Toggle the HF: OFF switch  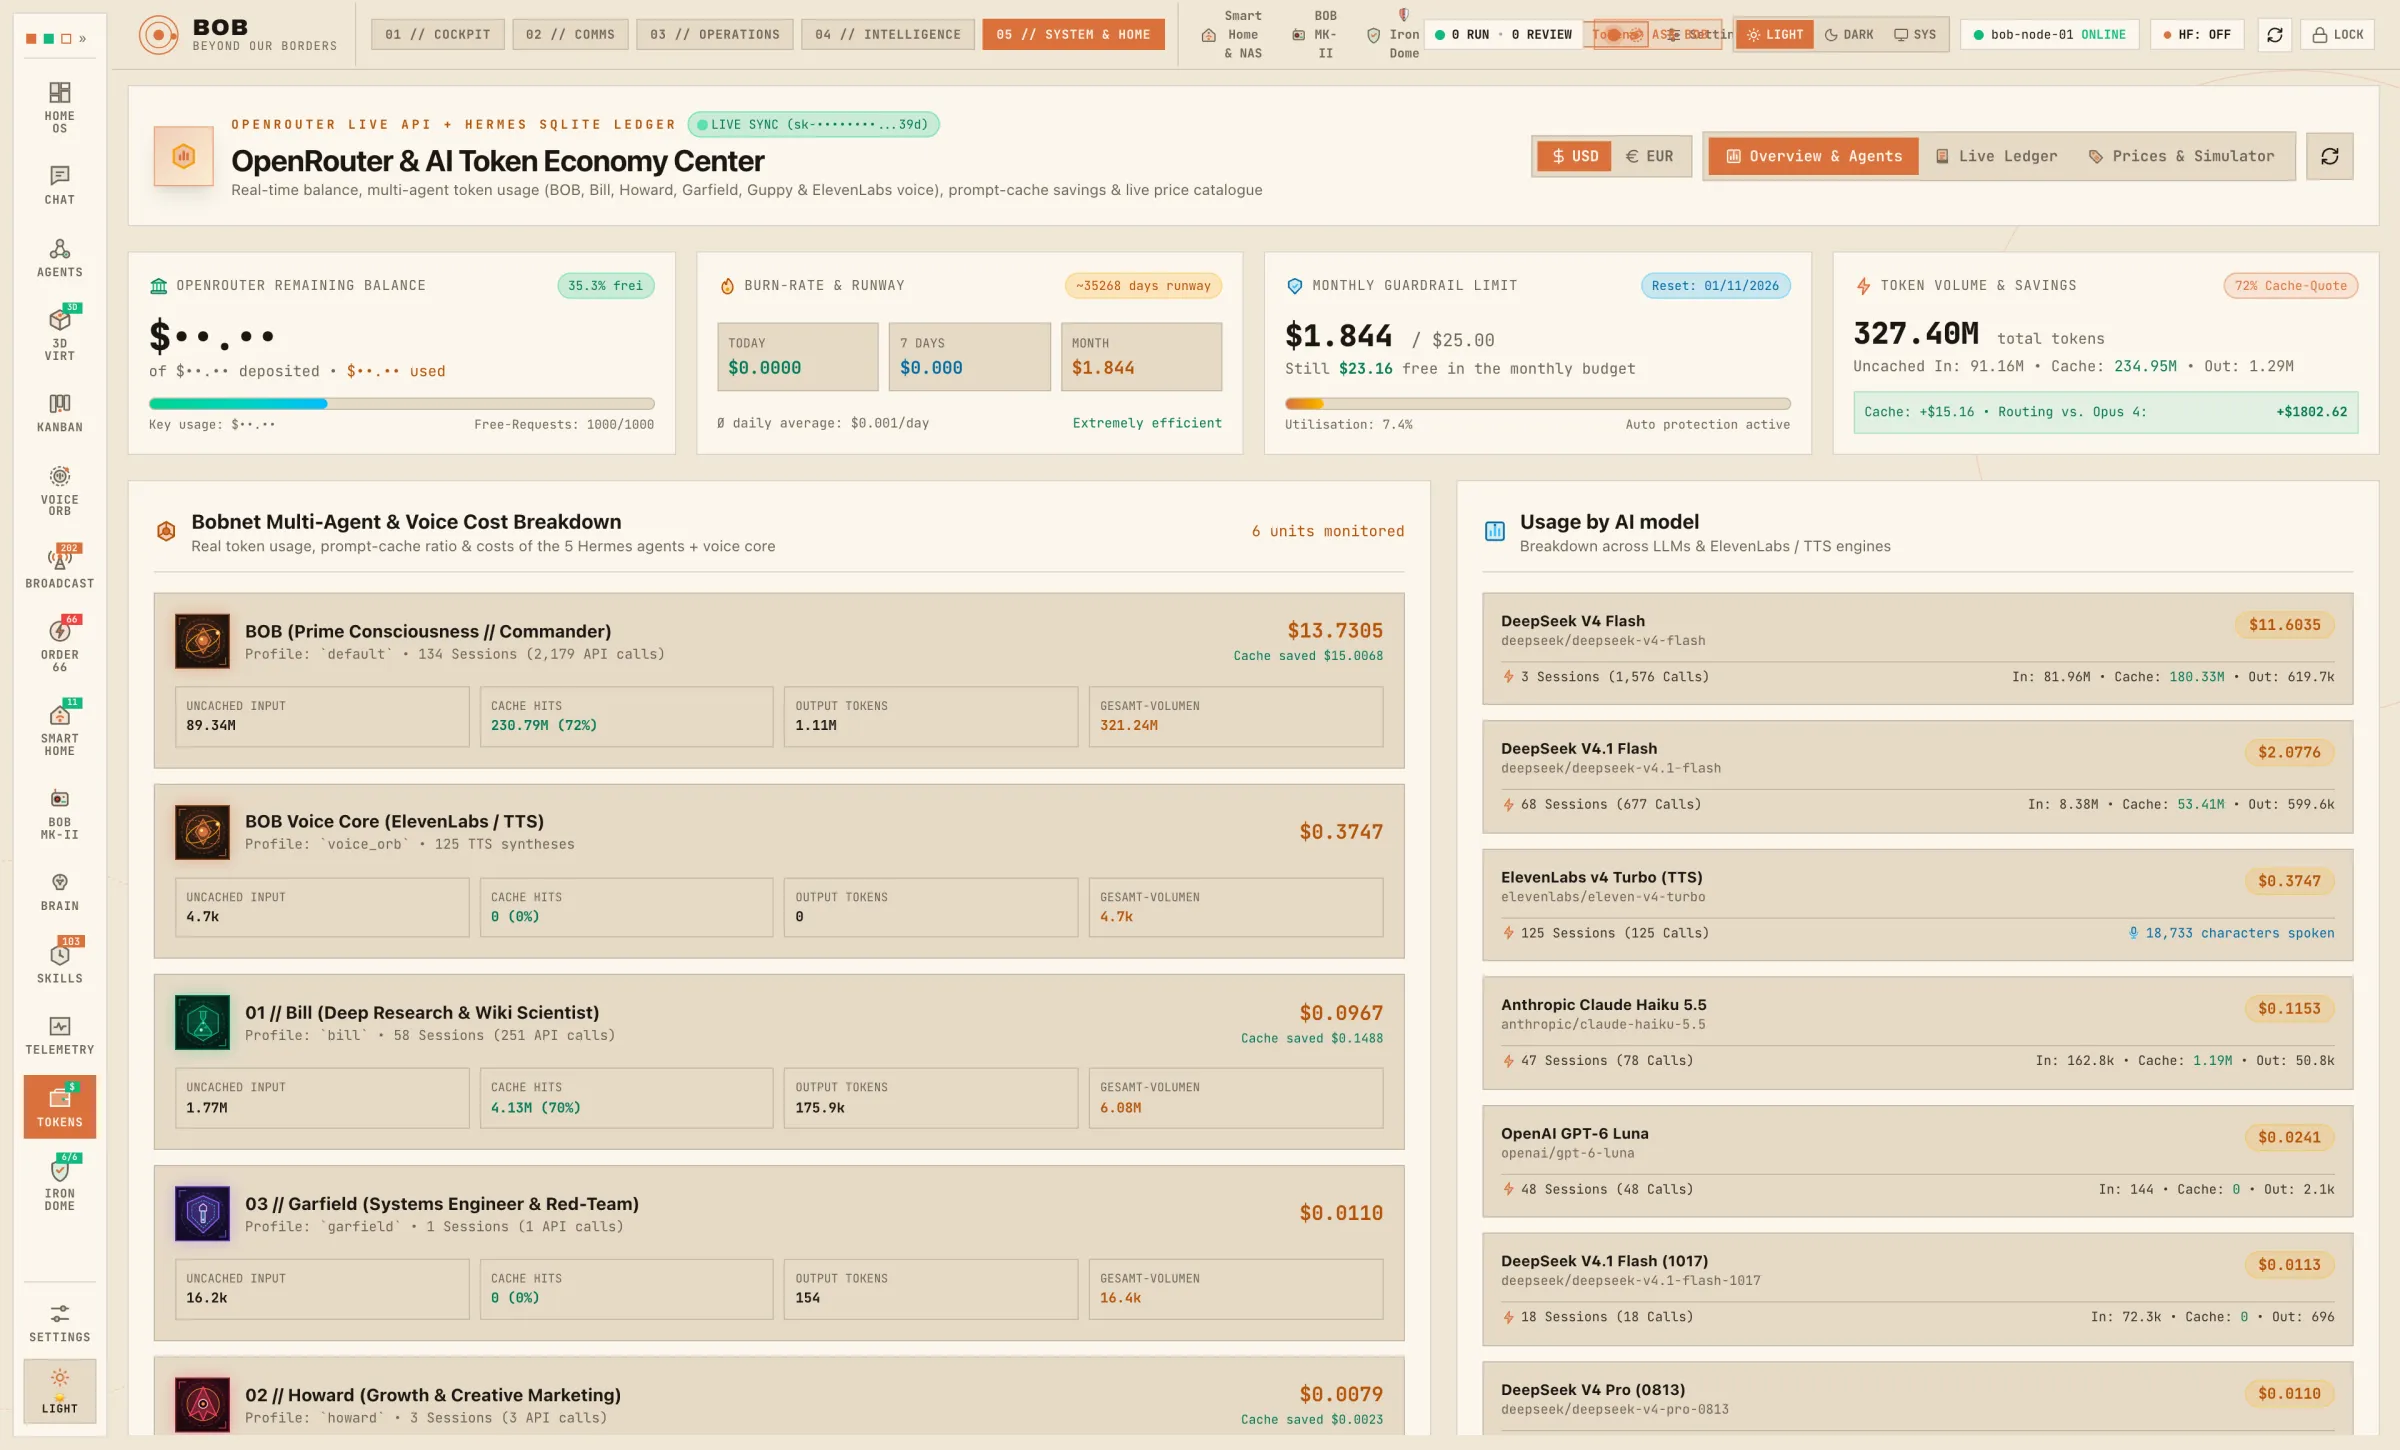2196,35
